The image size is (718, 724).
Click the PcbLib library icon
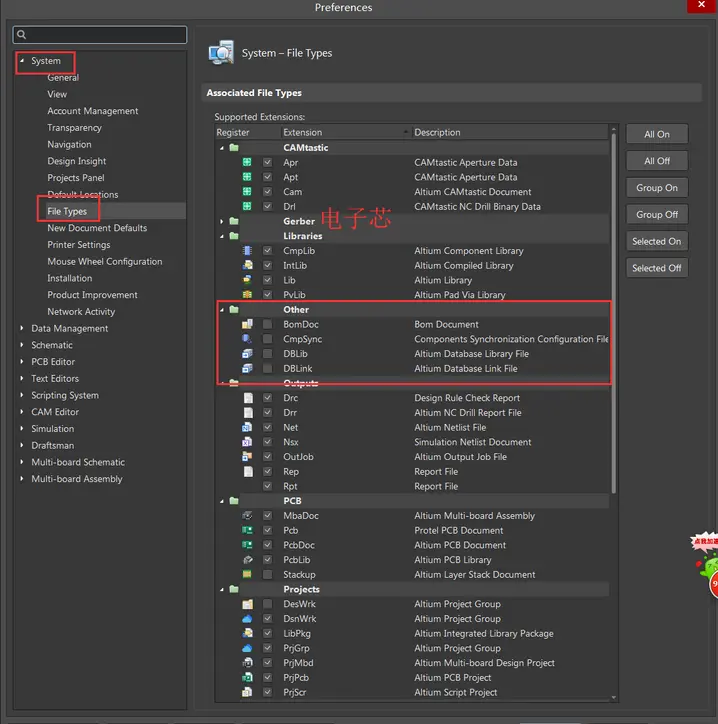click(247, 560)
